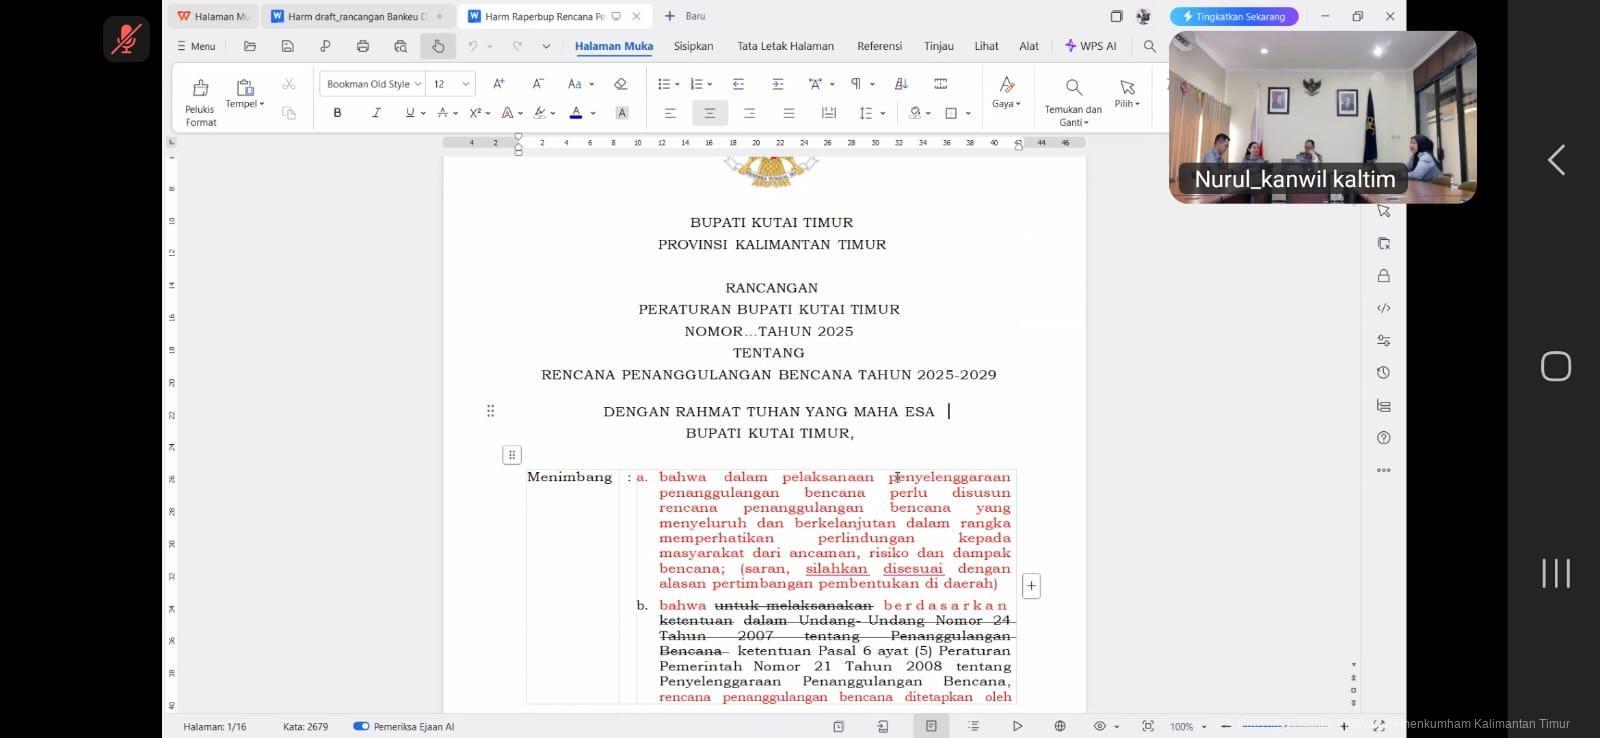The height and width of the screenshot is (738, 1600).
Task: Toggle bold formatting
Action: (x=337, y=113)
